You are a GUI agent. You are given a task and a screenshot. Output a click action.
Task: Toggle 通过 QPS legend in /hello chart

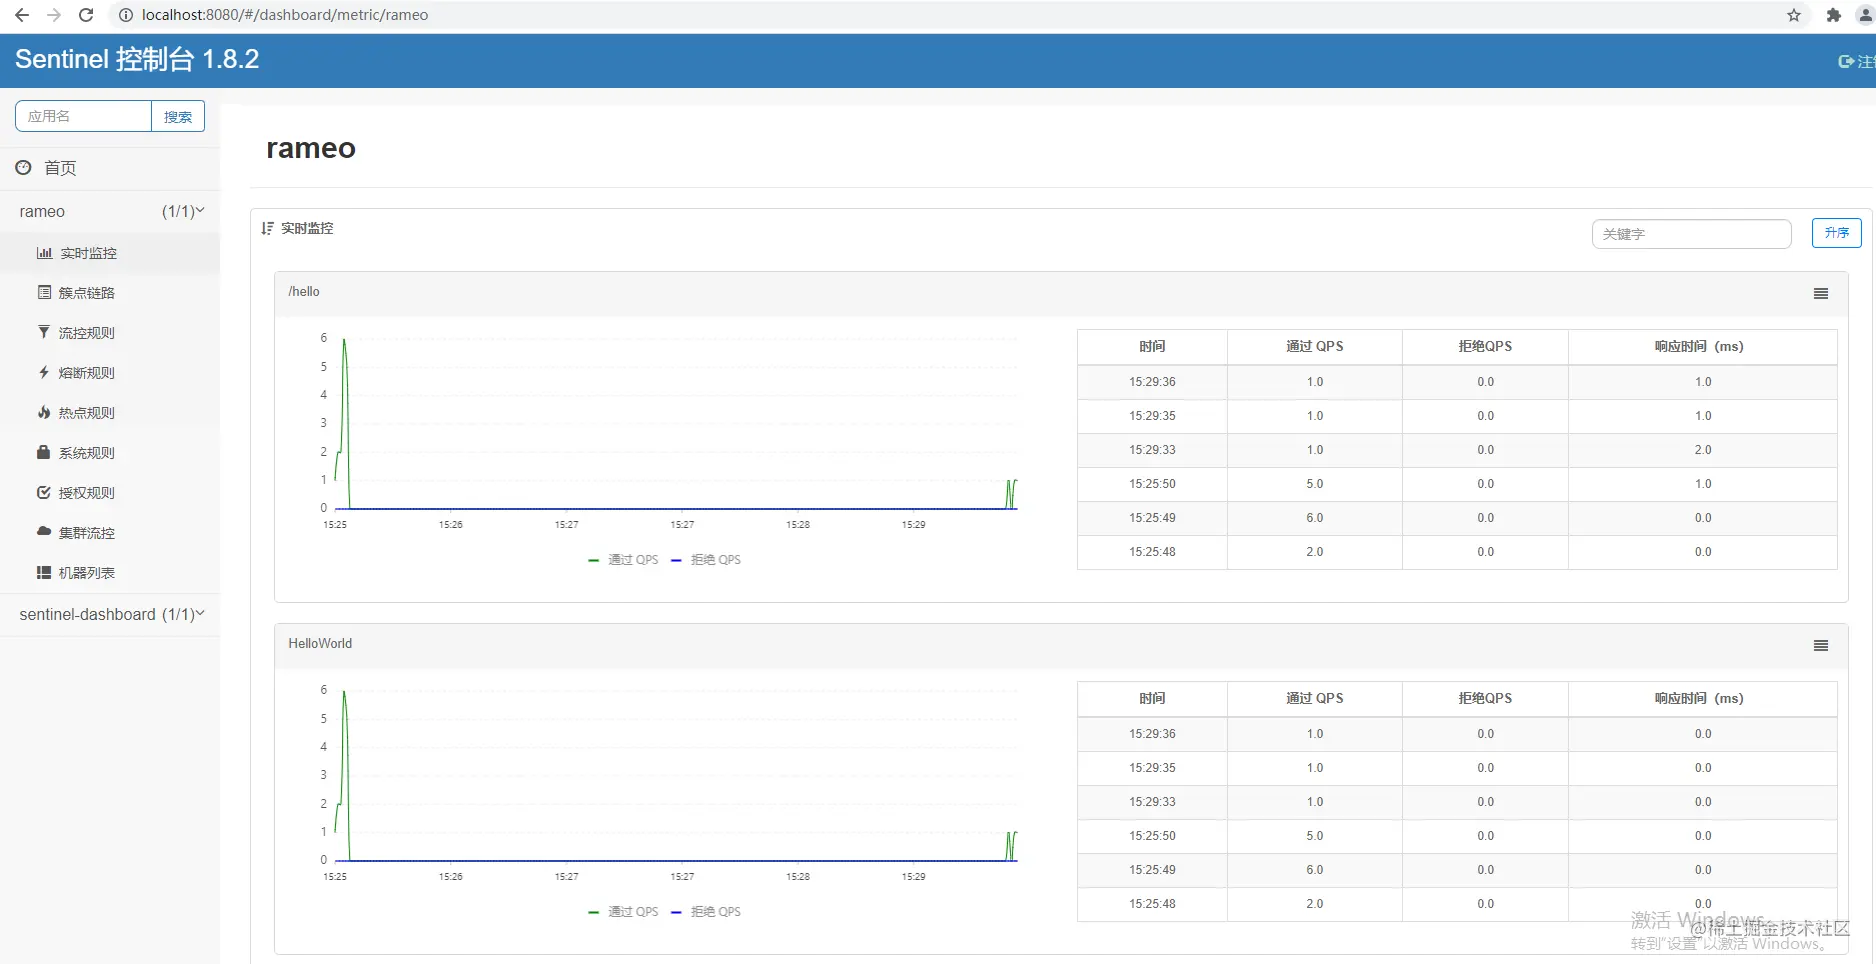pos(624,560)
